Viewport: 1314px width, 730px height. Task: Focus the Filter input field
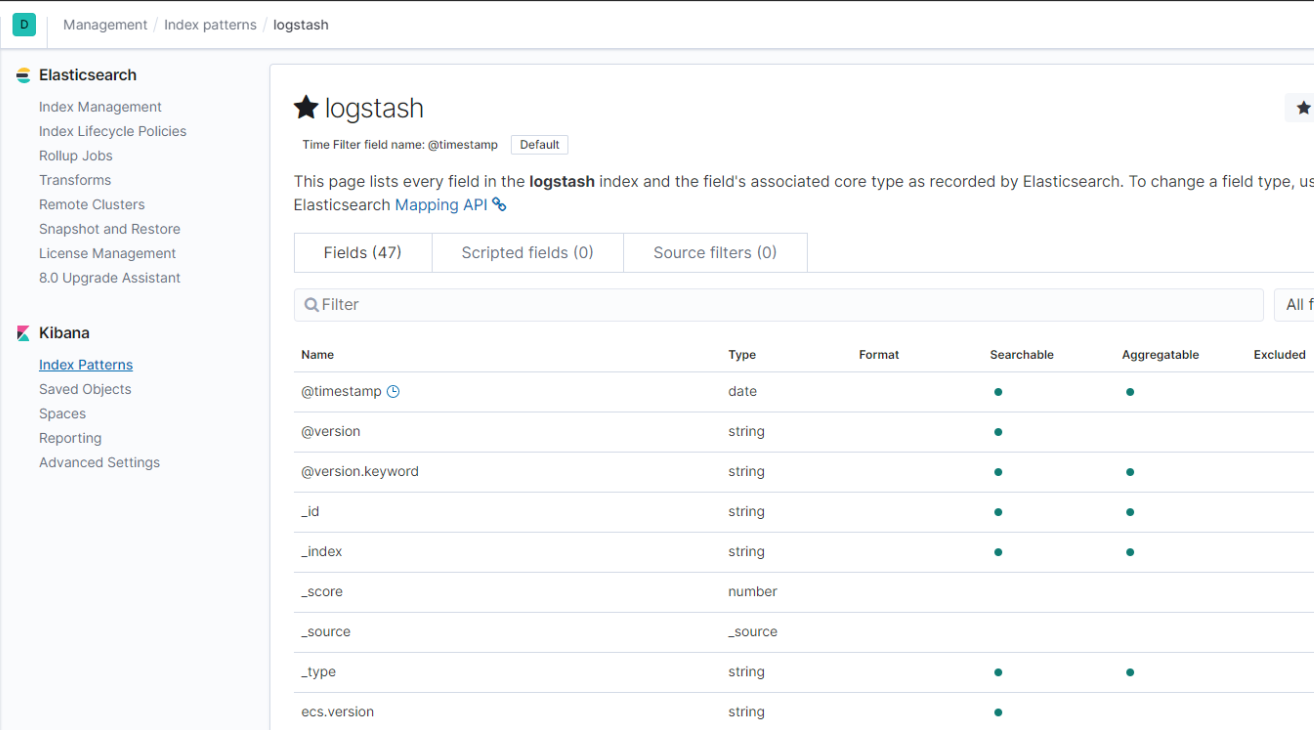coord(779,305)
